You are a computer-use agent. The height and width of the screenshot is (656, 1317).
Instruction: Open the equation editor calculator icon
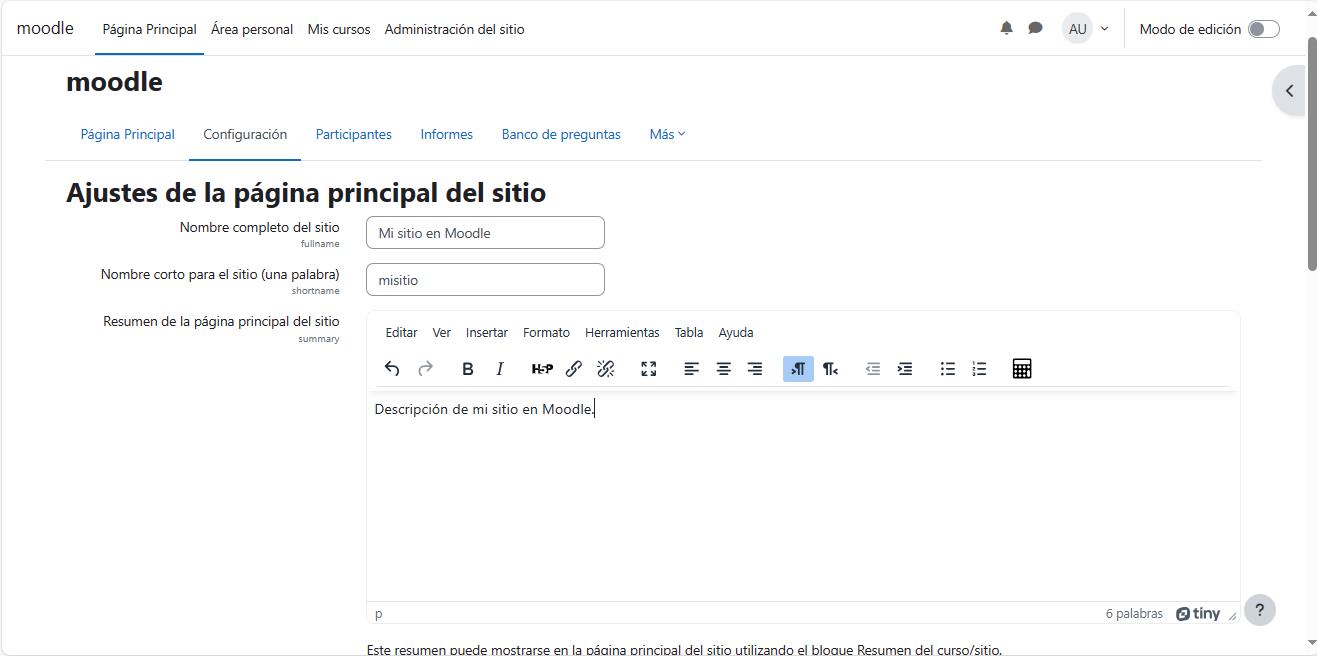coord(1022,369)
